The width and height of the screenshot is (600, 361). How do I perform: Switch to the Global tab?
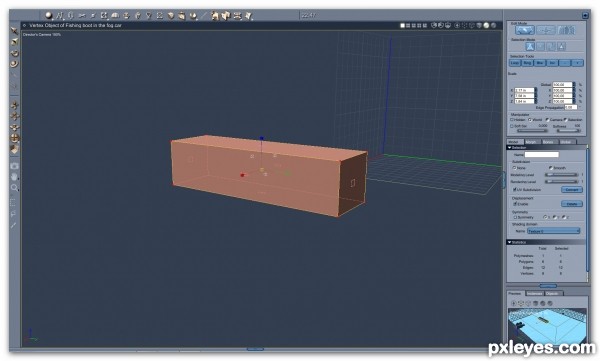point(566,142)
